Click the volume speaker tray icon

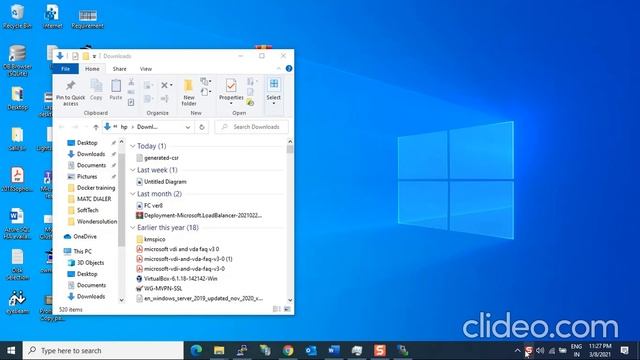click(540, 351)
